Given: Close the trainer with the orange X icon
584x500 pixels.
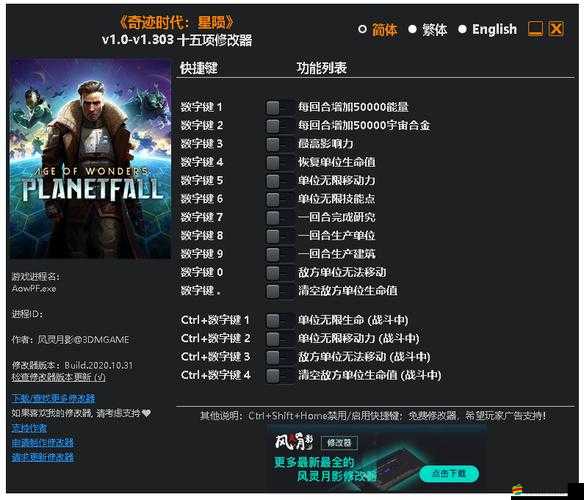Looking at the screenshot, I should click(556, 29).
